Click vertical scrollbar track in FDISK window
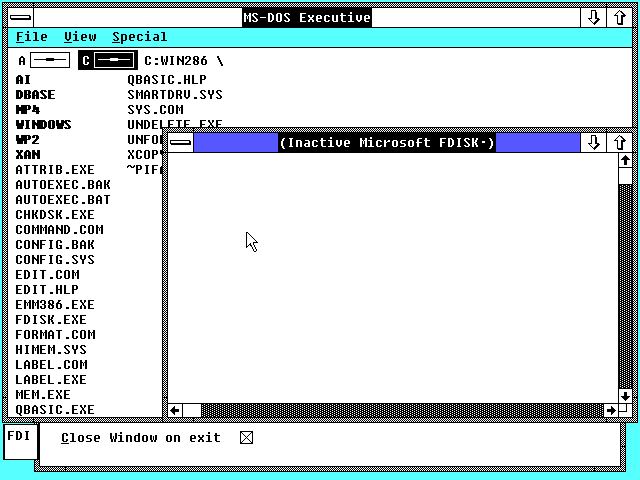 625,286
